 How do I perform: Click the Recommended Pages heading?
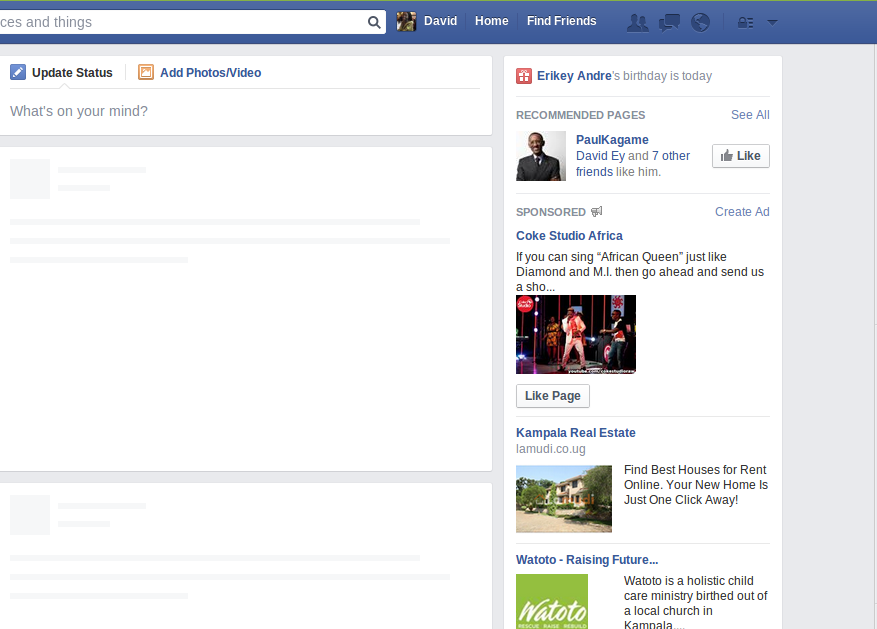coord(581,115)
